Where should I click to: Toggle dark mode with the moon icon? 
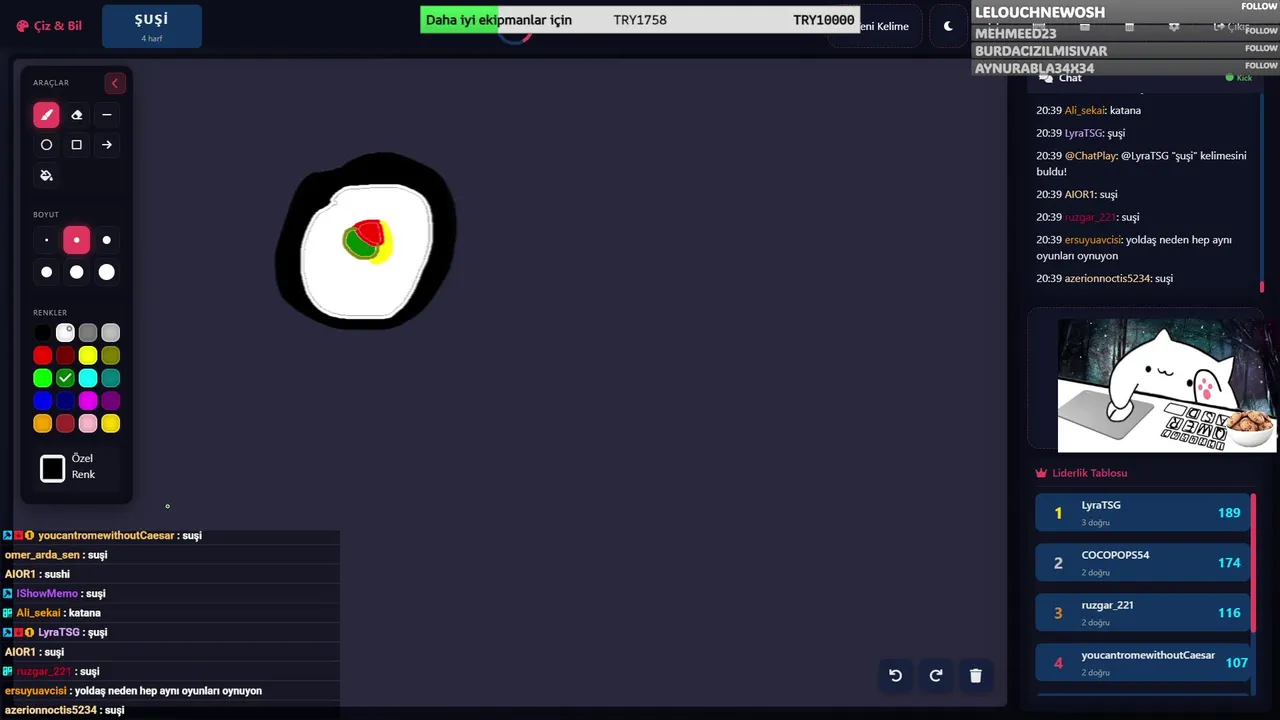coord(948,26)
